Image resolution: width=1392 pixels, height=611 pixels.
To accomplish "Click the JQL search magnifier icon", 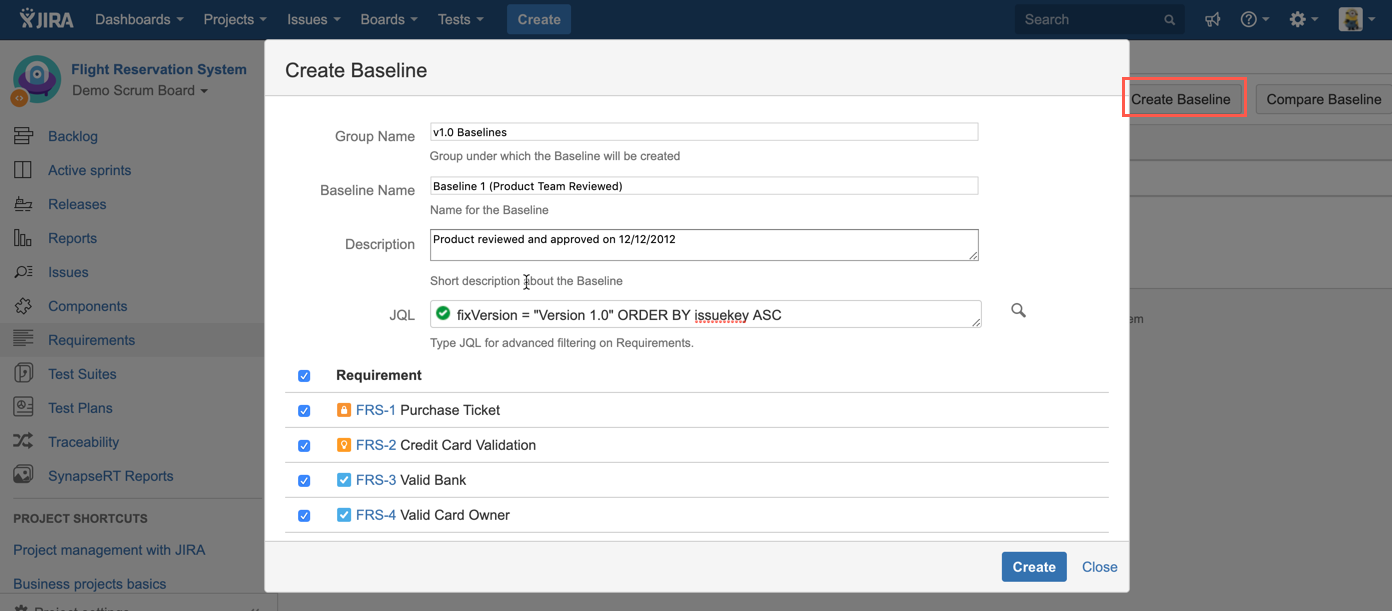I will [x=1018, y=311].
